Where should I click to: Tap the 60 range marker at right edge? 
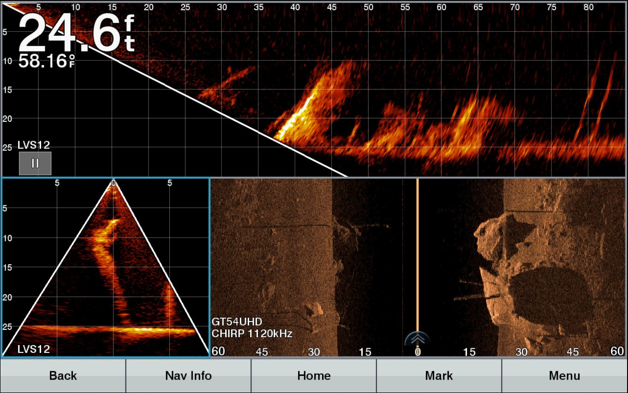point(617,351)
